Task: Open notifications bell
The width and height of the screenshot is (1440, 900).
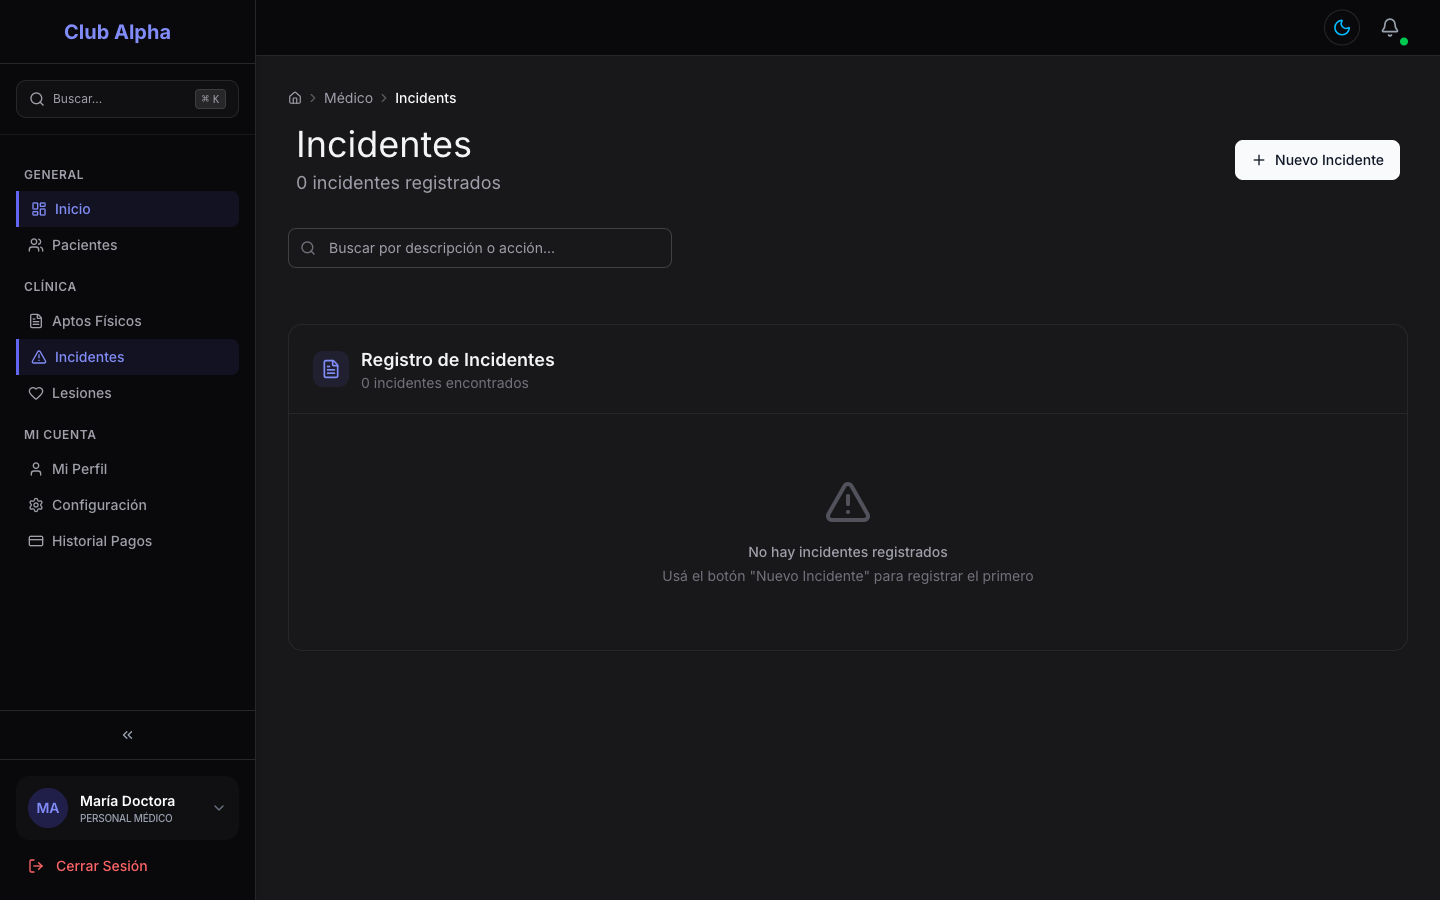Action: [1390, 28]
